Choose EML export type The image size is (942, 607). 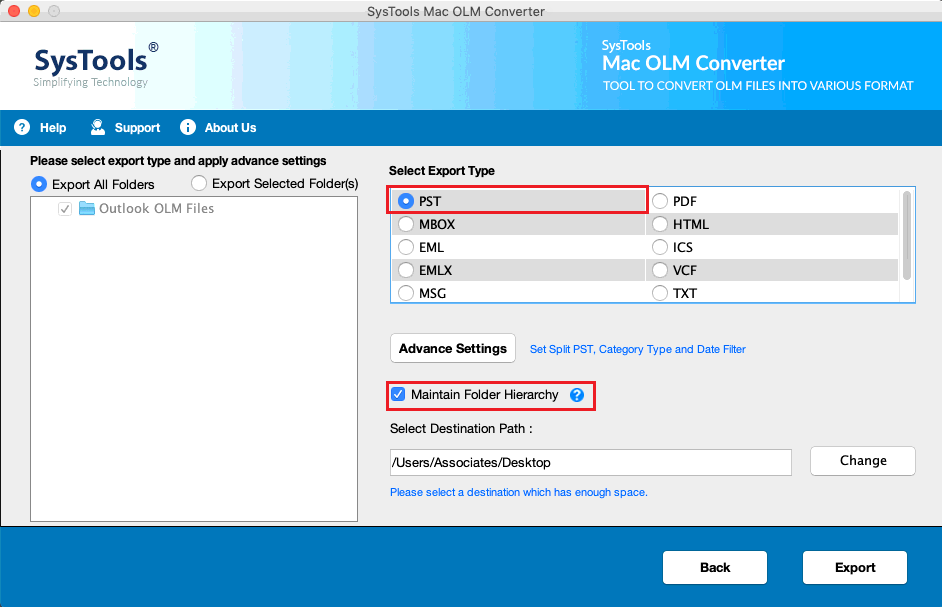(406, 247)
